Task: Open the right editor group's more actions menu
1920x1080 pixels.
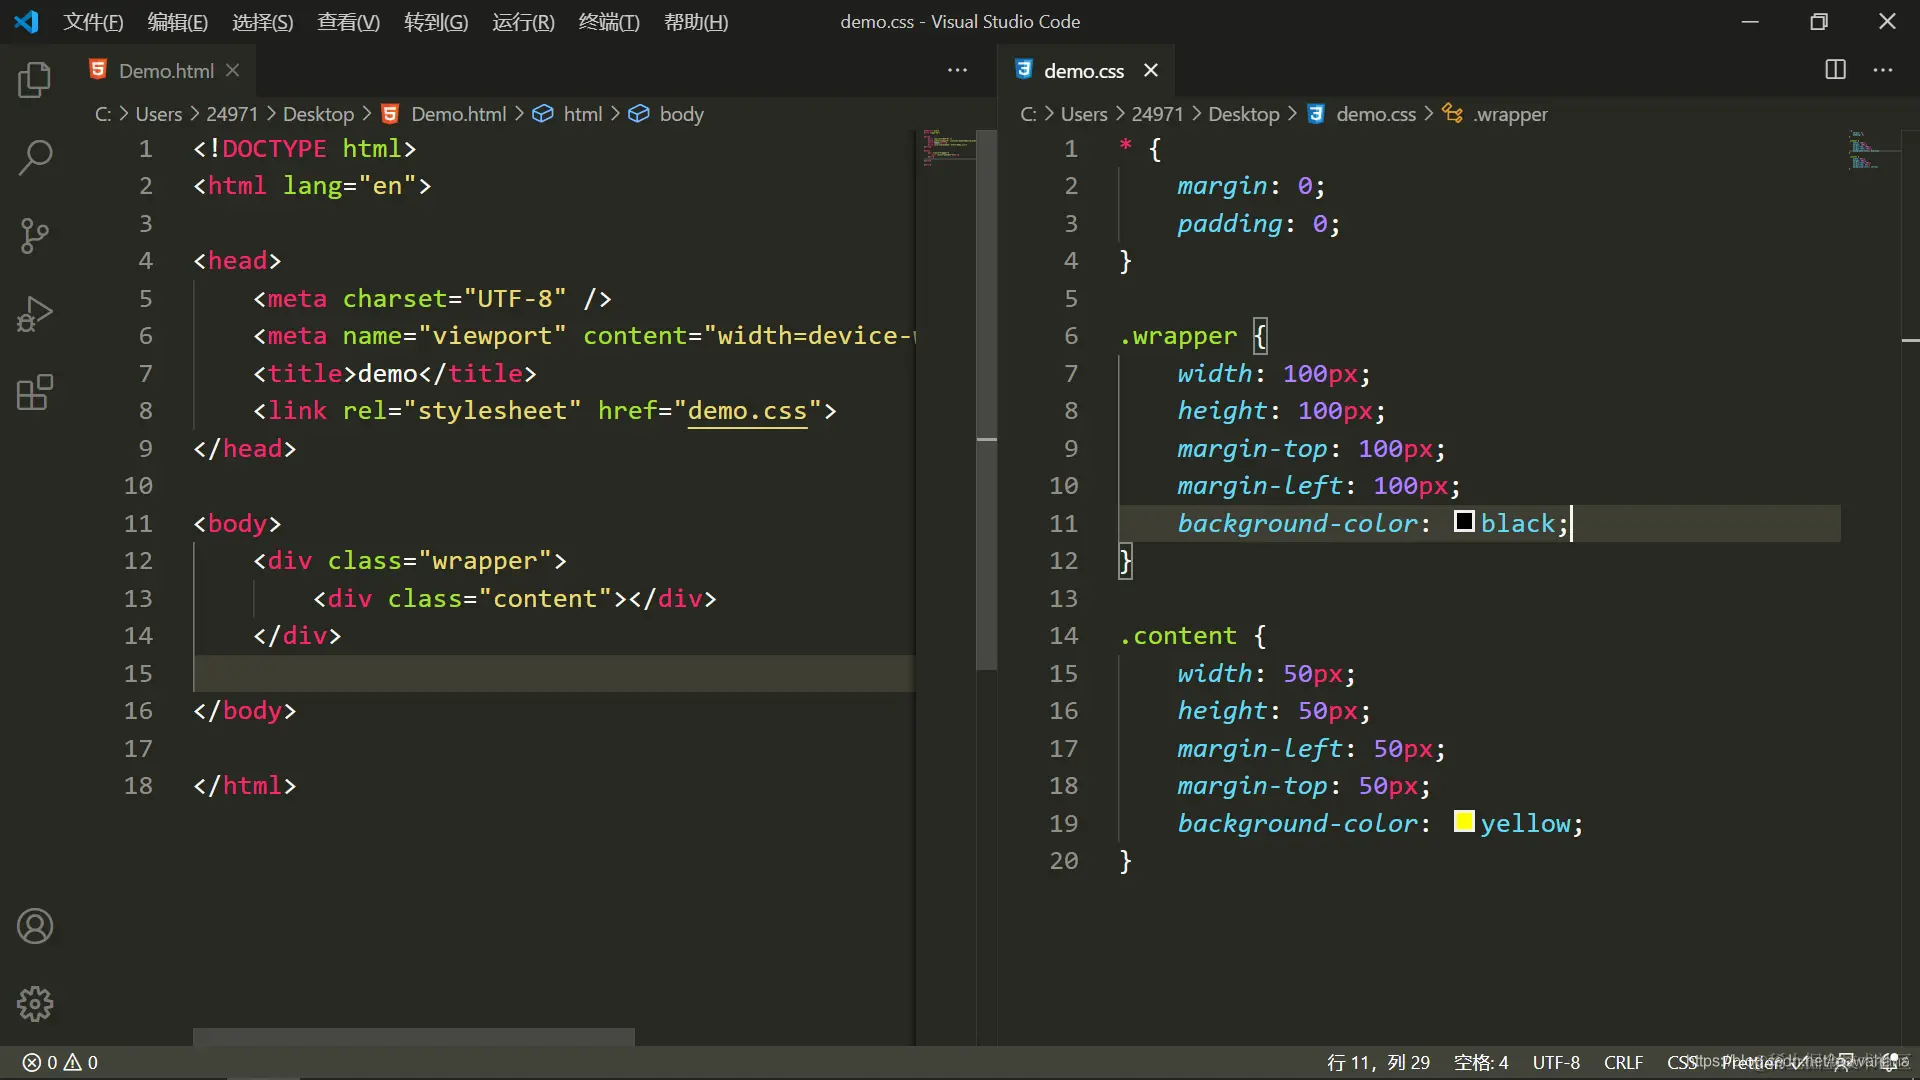Action: pos(1883,70)
